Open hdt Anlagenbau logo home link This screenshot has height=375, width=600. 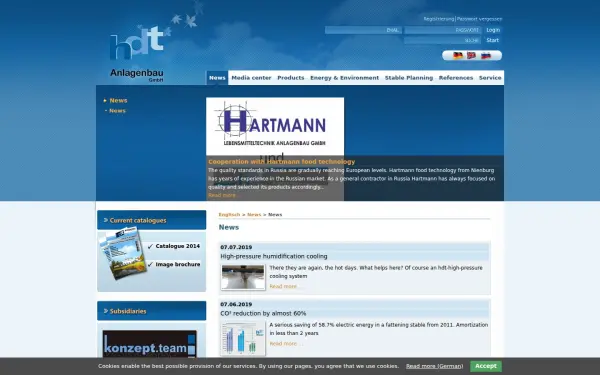point(137,54)
